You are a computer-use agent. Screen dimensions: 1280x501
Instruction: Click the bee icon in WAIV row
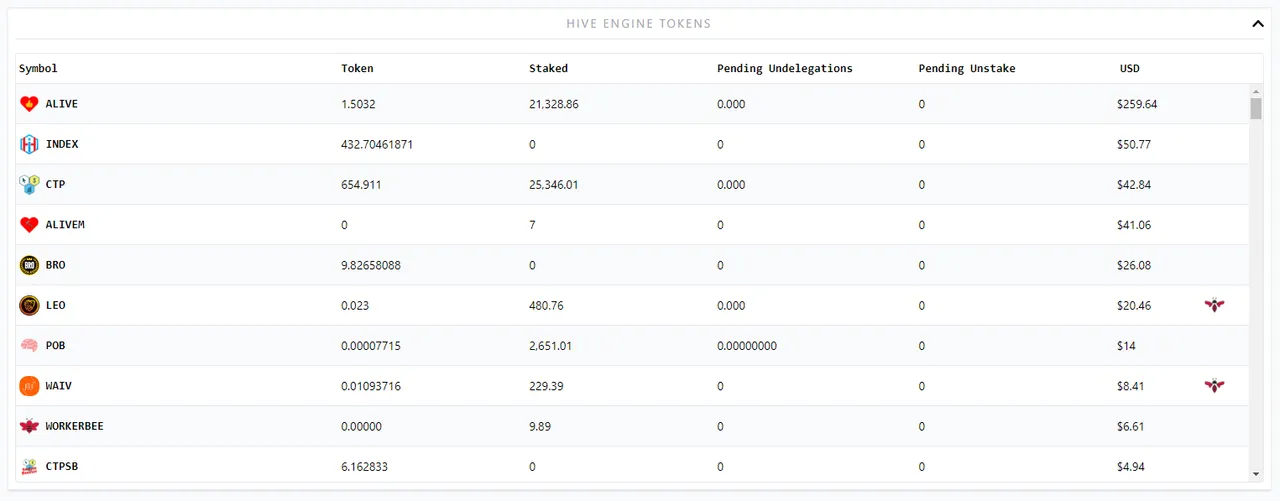click(x=1214, y=386)
